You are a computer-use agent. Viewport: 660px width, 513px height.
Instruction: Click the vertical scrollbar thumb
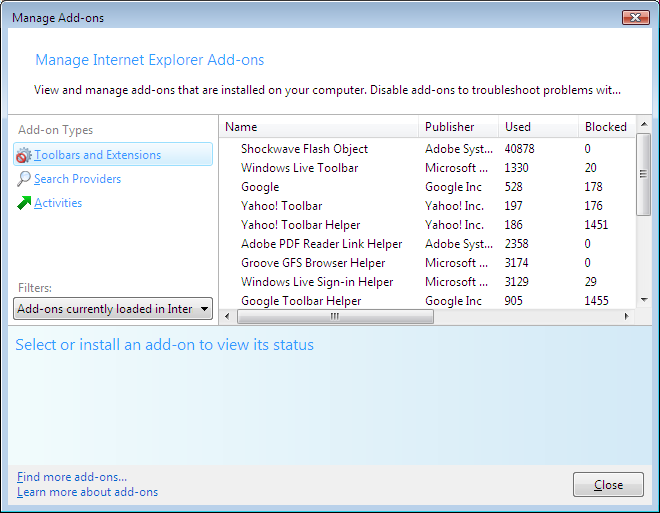[x=644, y=174]
